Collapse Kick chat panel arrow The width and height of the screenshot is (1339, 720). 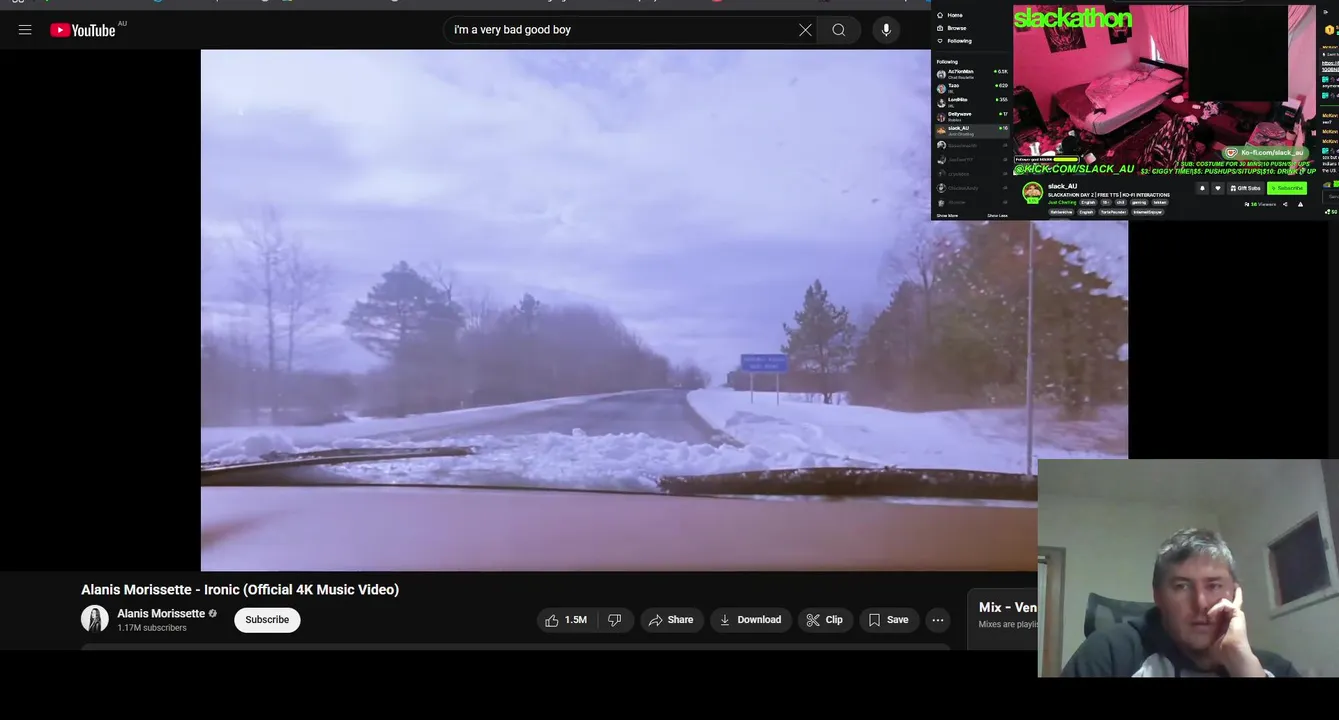pos(1325,12)
